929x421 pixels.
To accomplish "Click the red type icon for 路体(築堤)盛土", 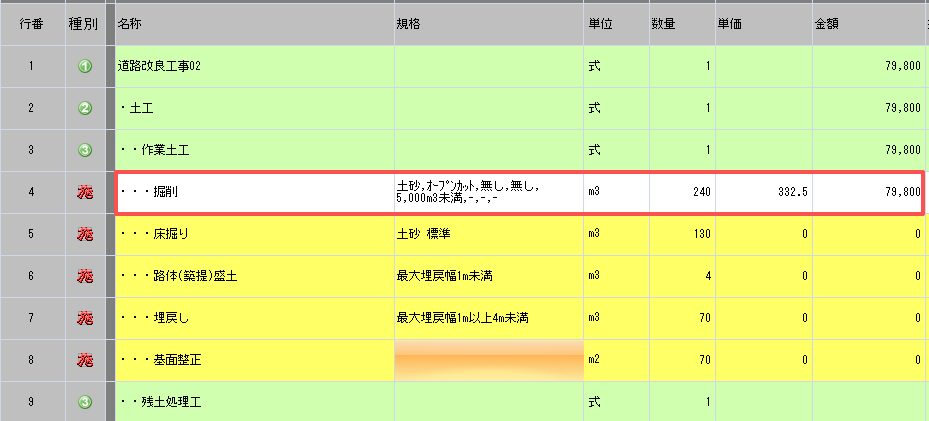I will pos(85,276).
